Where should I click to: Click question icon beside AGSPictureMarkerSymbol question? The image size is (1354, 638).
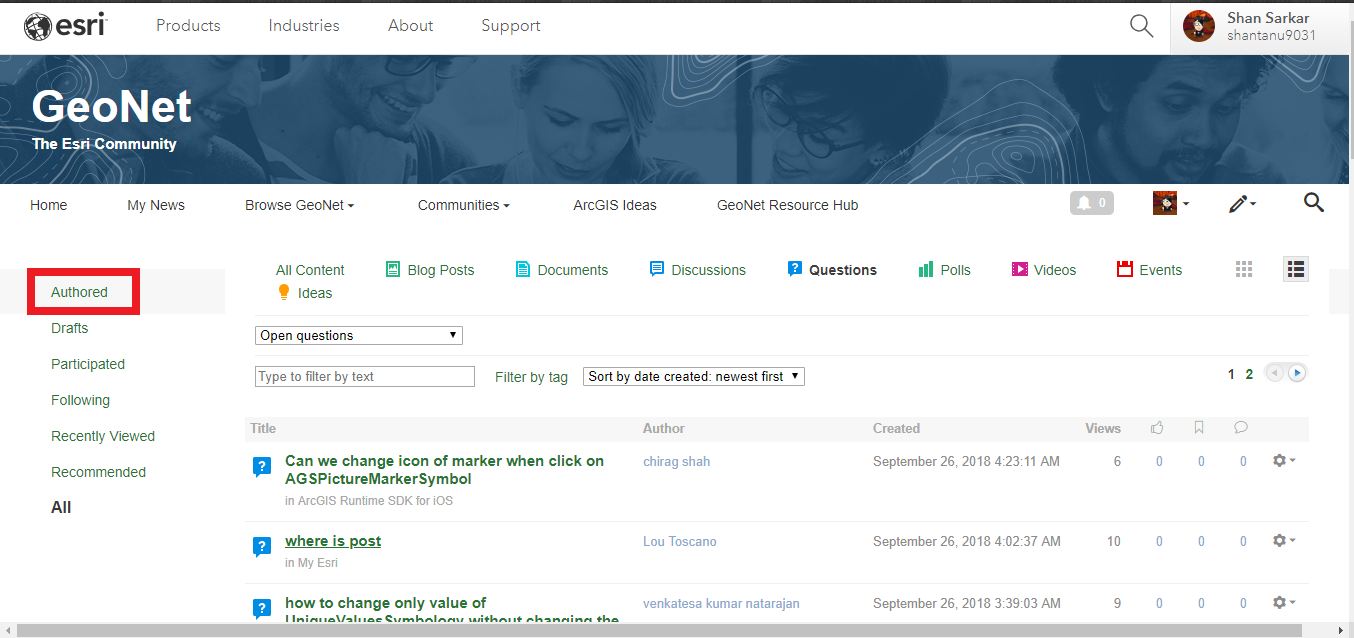[262, 466]
